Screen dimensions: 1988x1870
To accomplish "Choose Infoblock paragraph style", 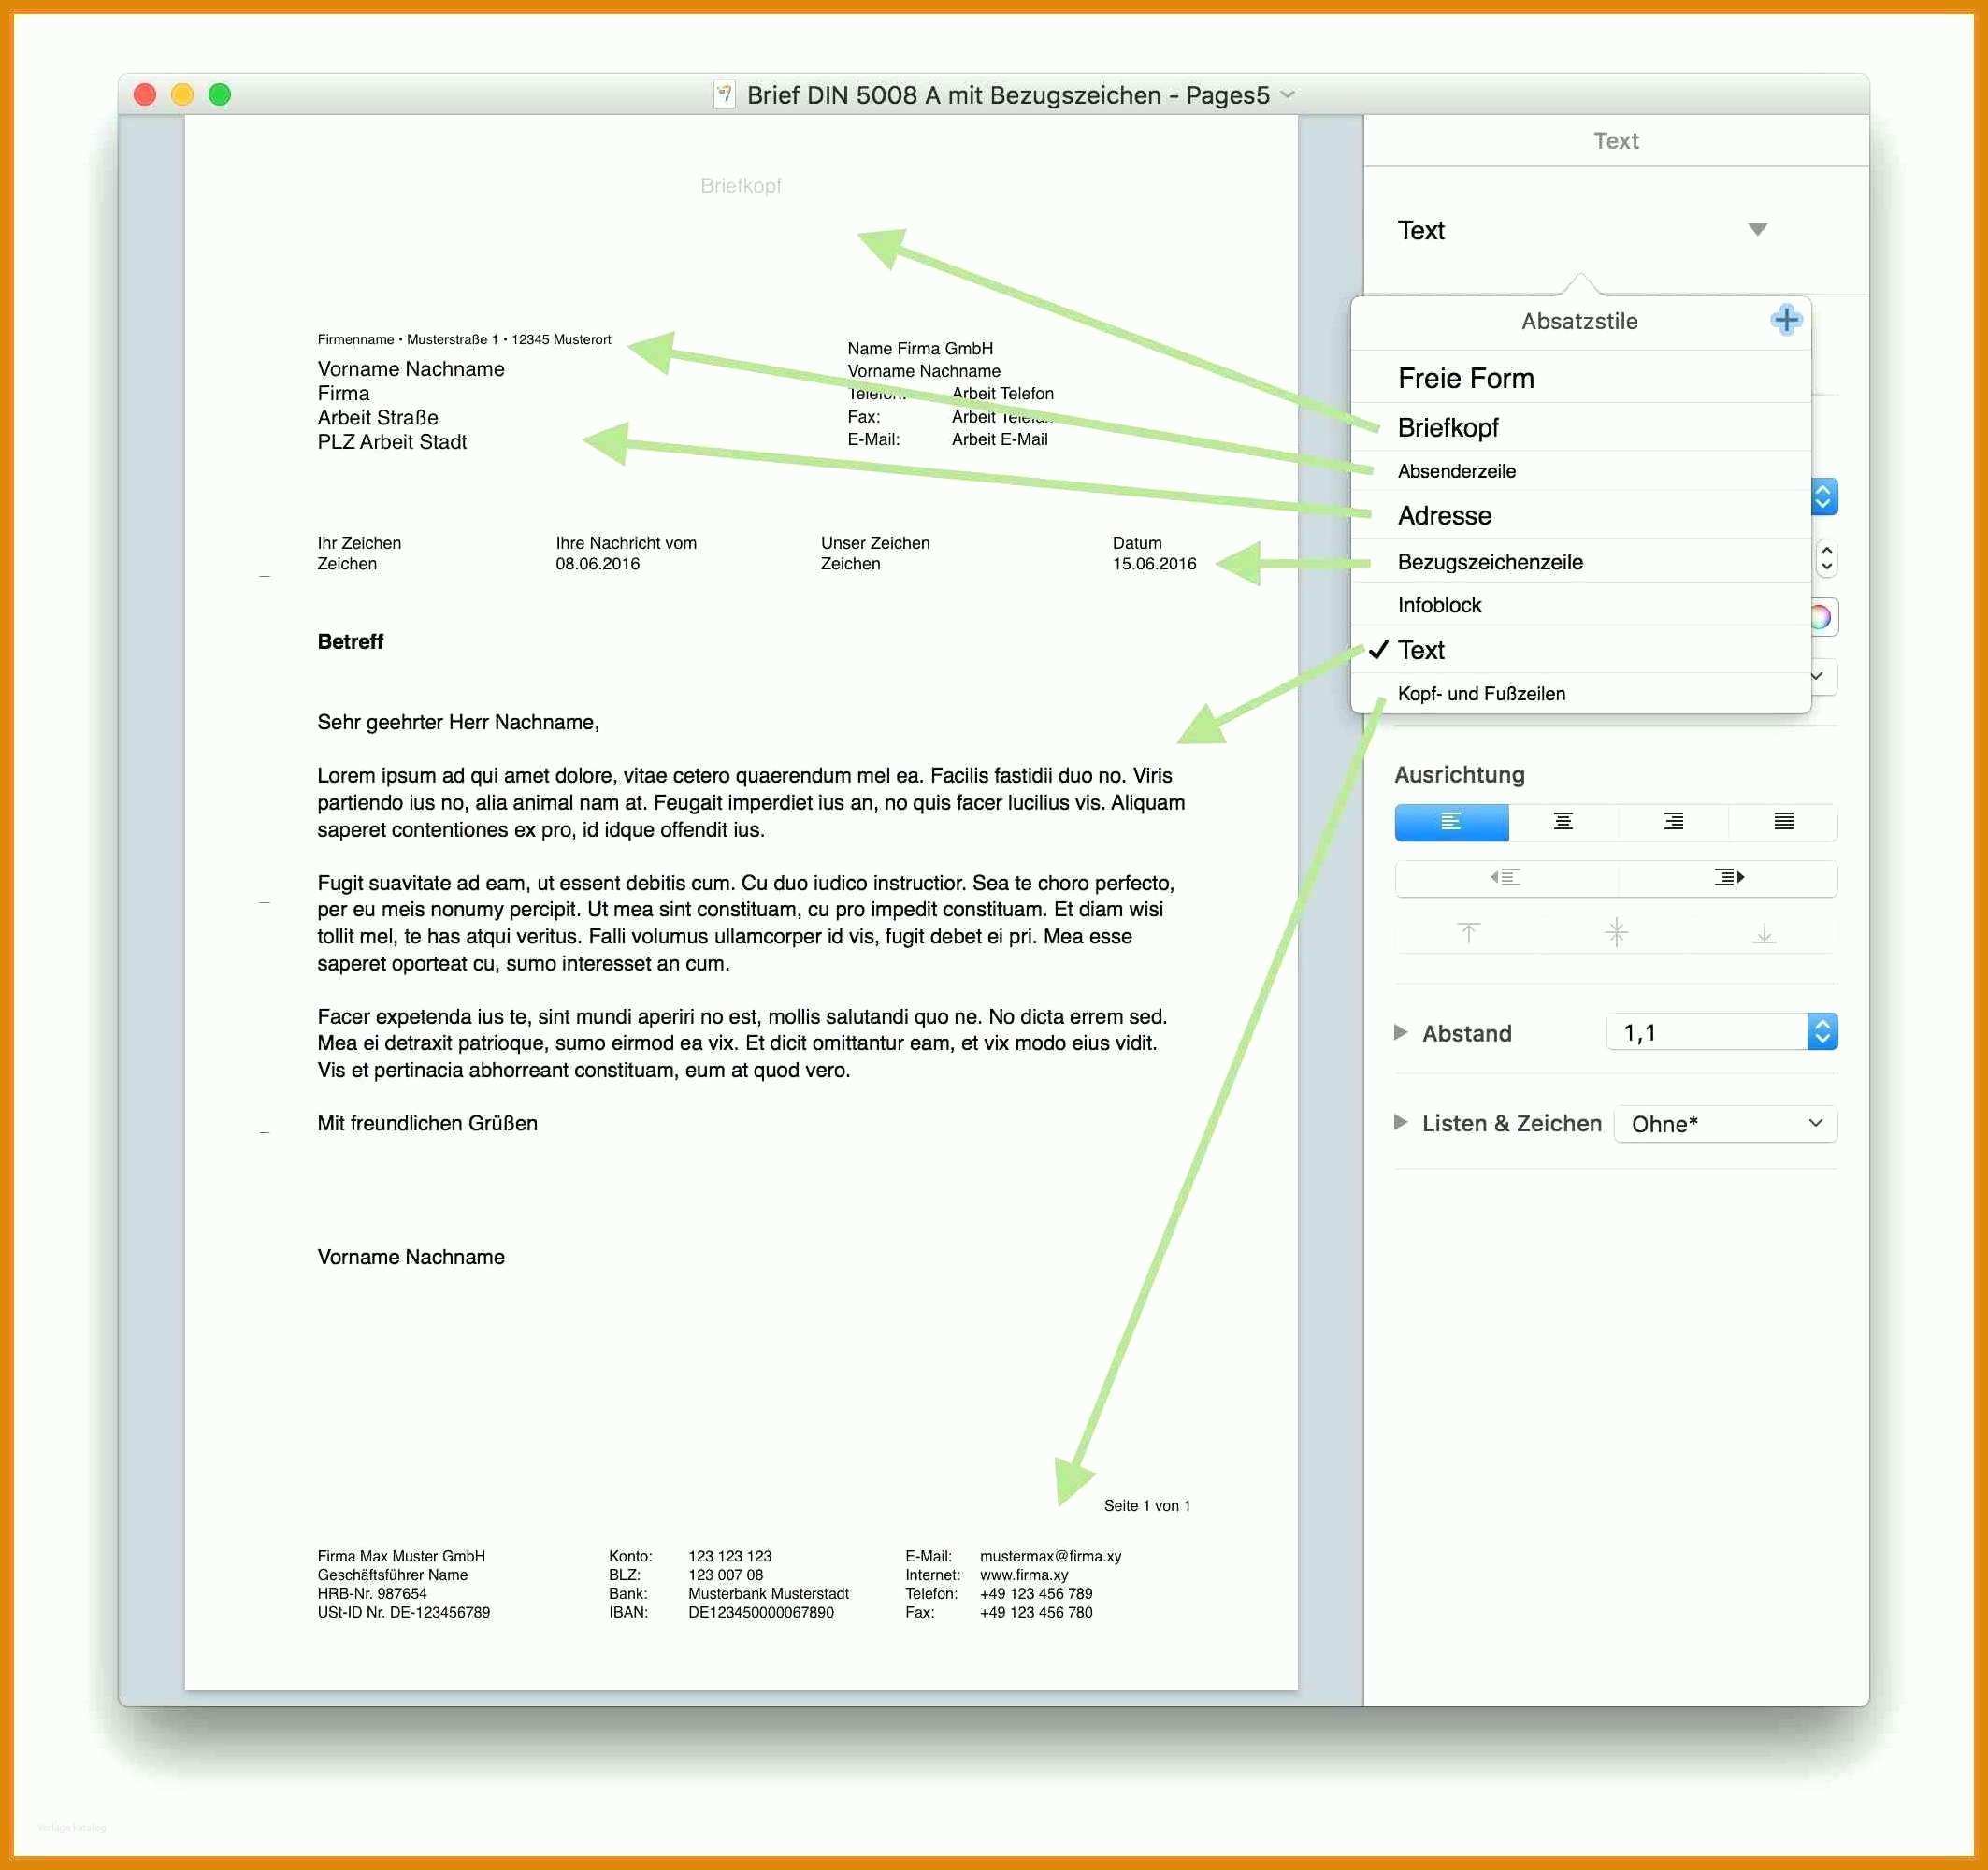I will 1580,605.
